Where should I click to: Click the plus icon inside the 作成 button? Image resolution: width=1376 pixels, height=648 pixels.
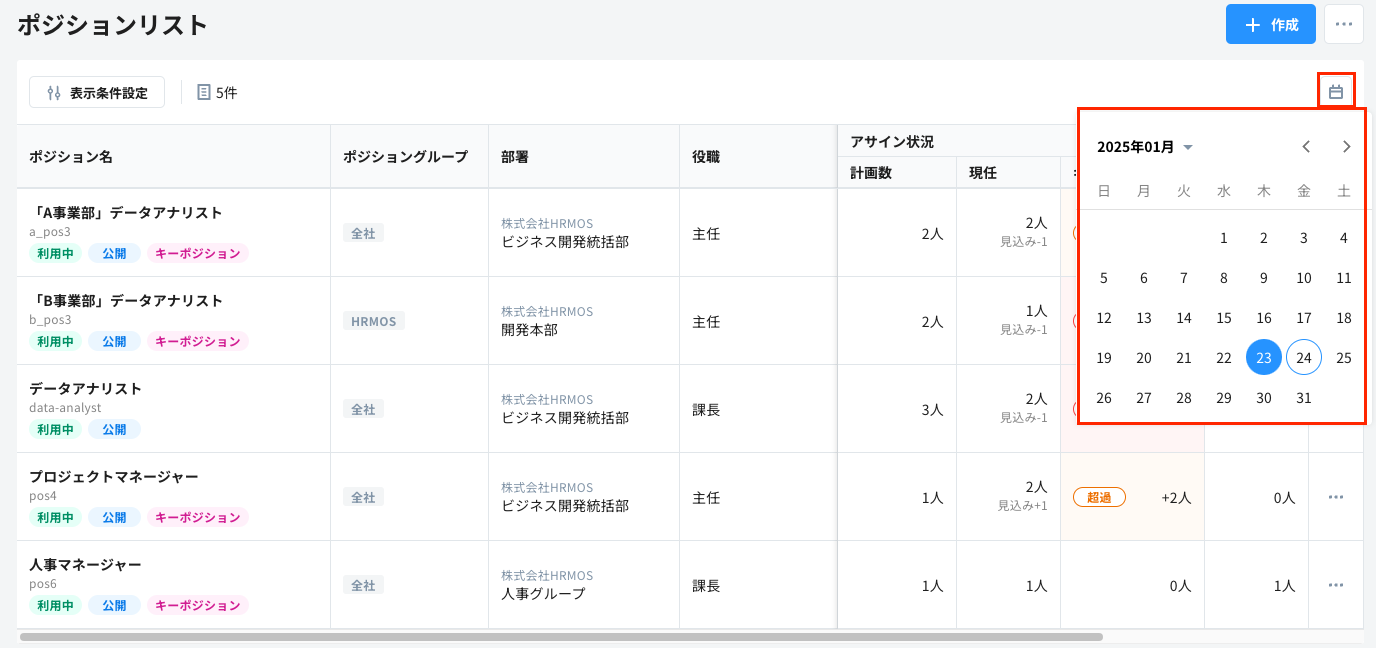[1254, 23]
